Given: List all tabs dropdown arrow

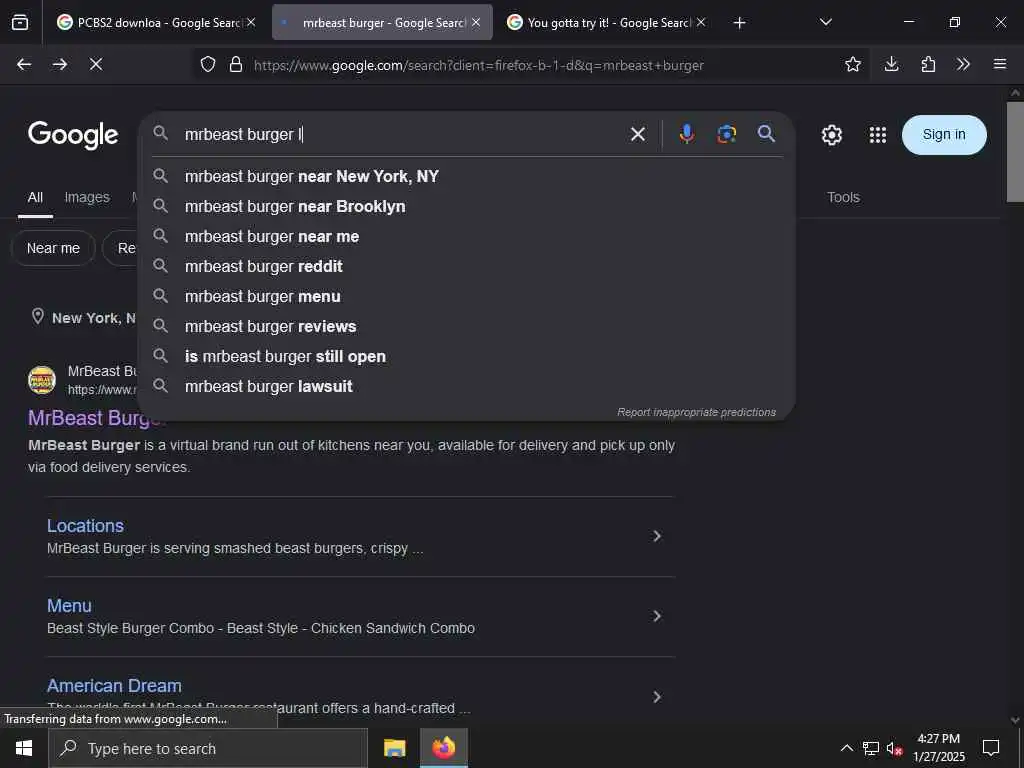Looking at the screenshot, I should click(x=825, y=22).
